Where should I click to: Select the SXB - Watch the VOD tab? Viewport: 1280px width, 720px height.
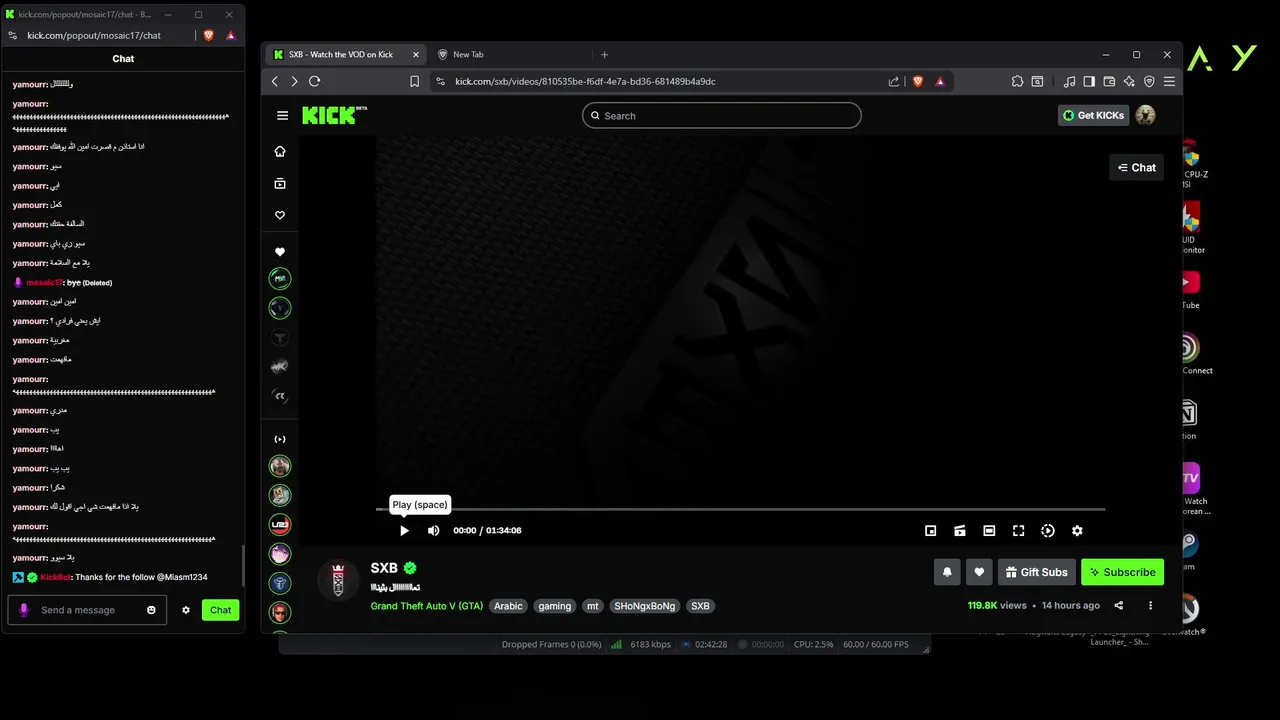click(345, 54)
